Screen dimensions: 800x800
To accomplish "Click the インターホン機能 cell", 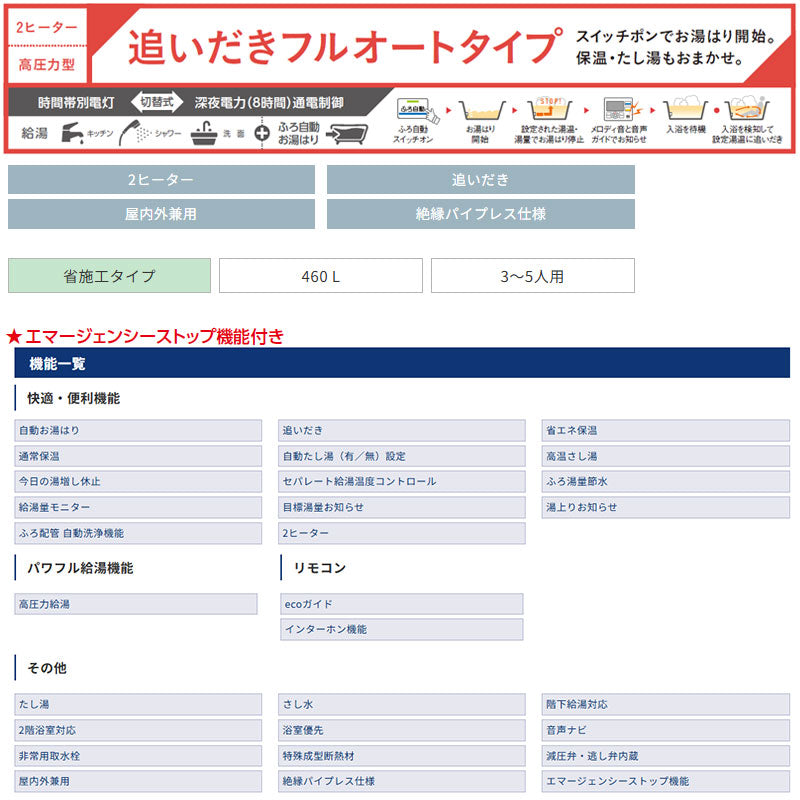I will click(x=402, y=630).
